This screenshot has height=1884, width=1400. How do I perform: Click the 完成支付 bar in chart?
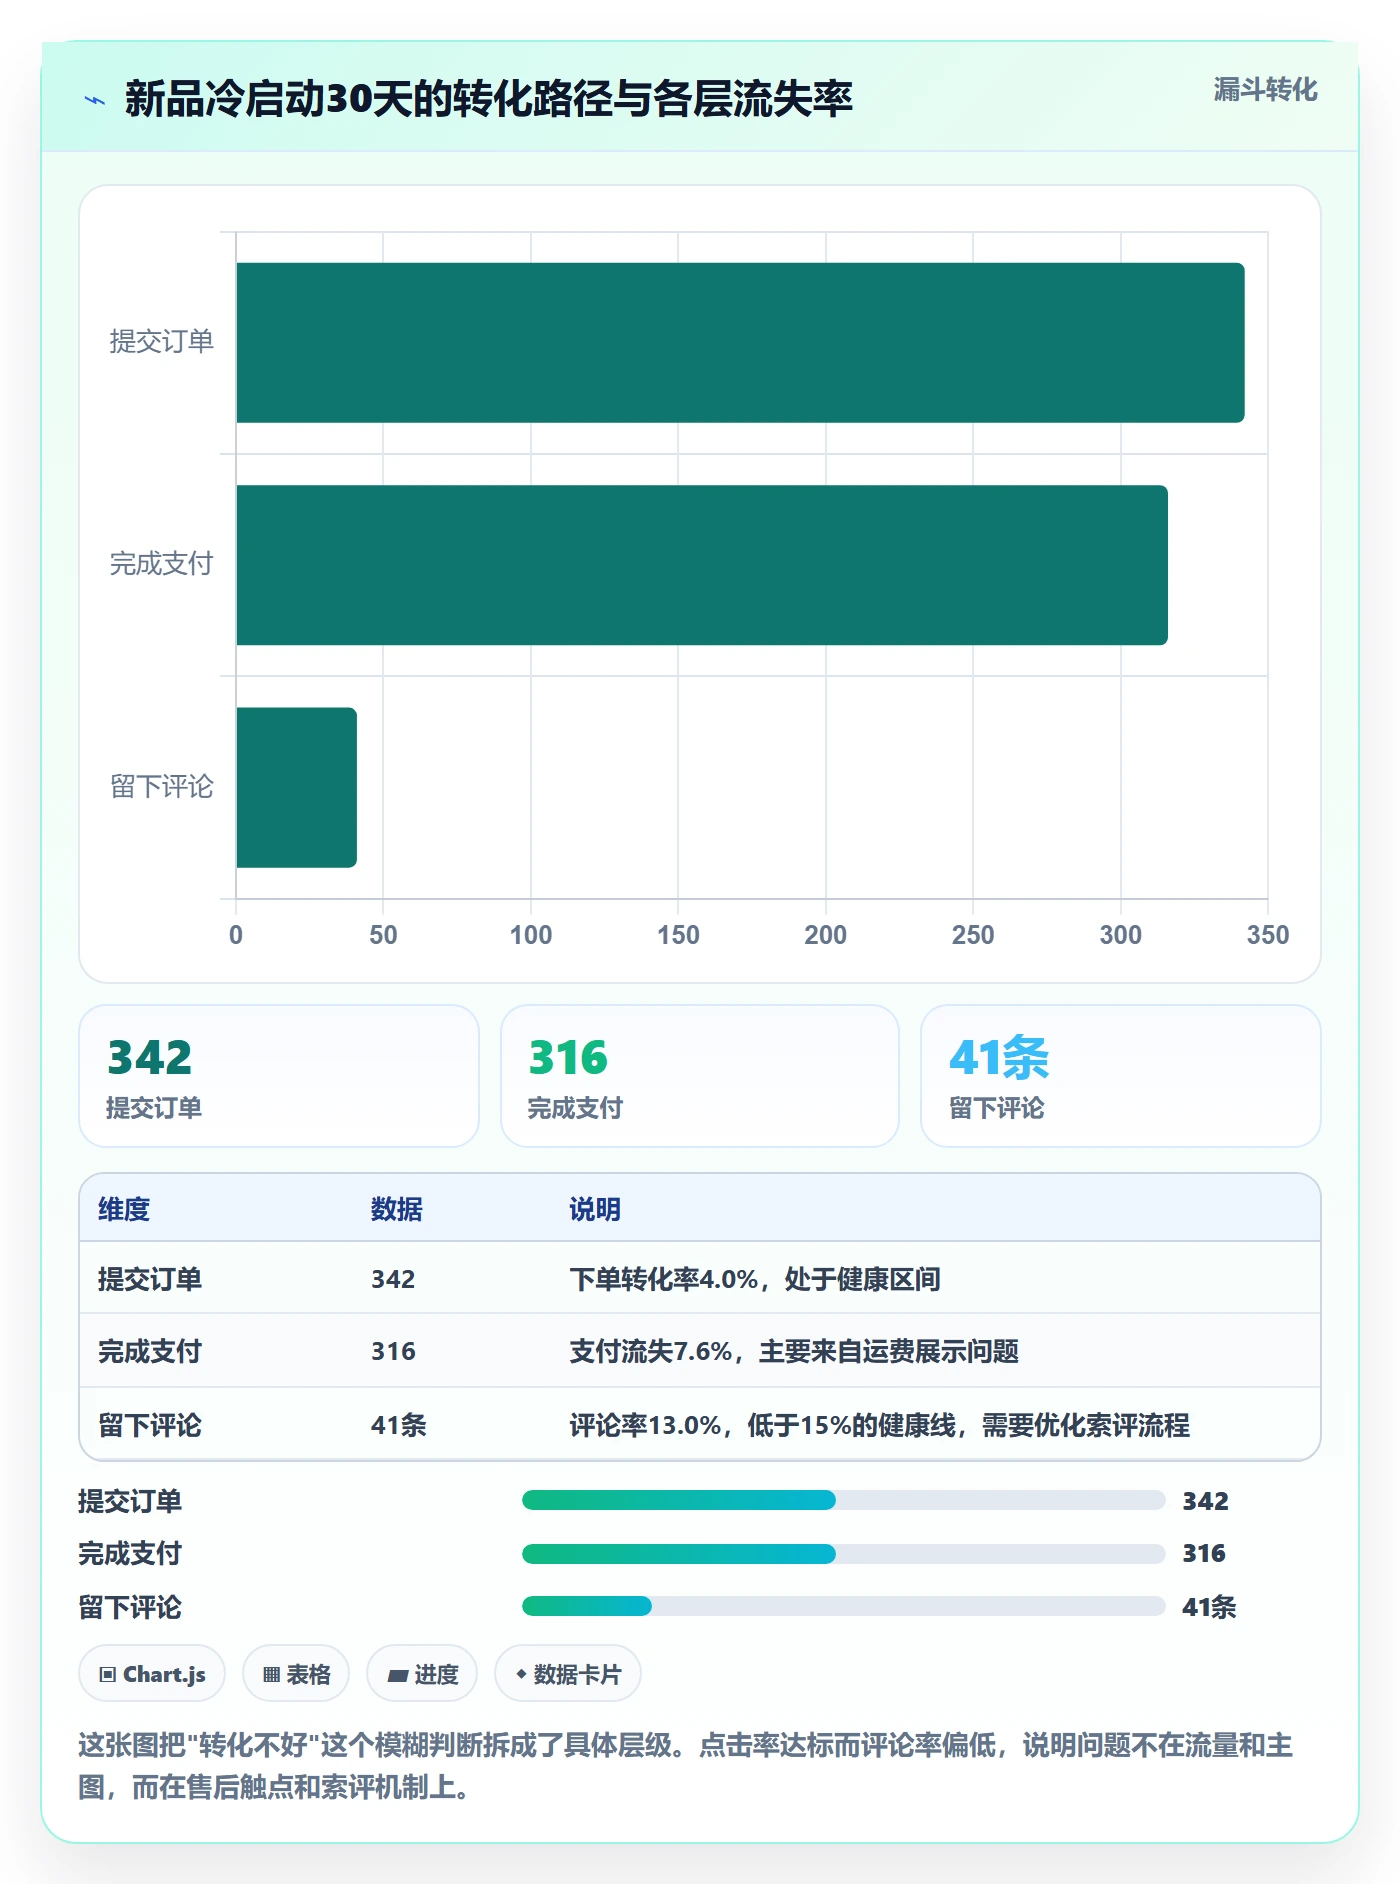coord(702,565)
